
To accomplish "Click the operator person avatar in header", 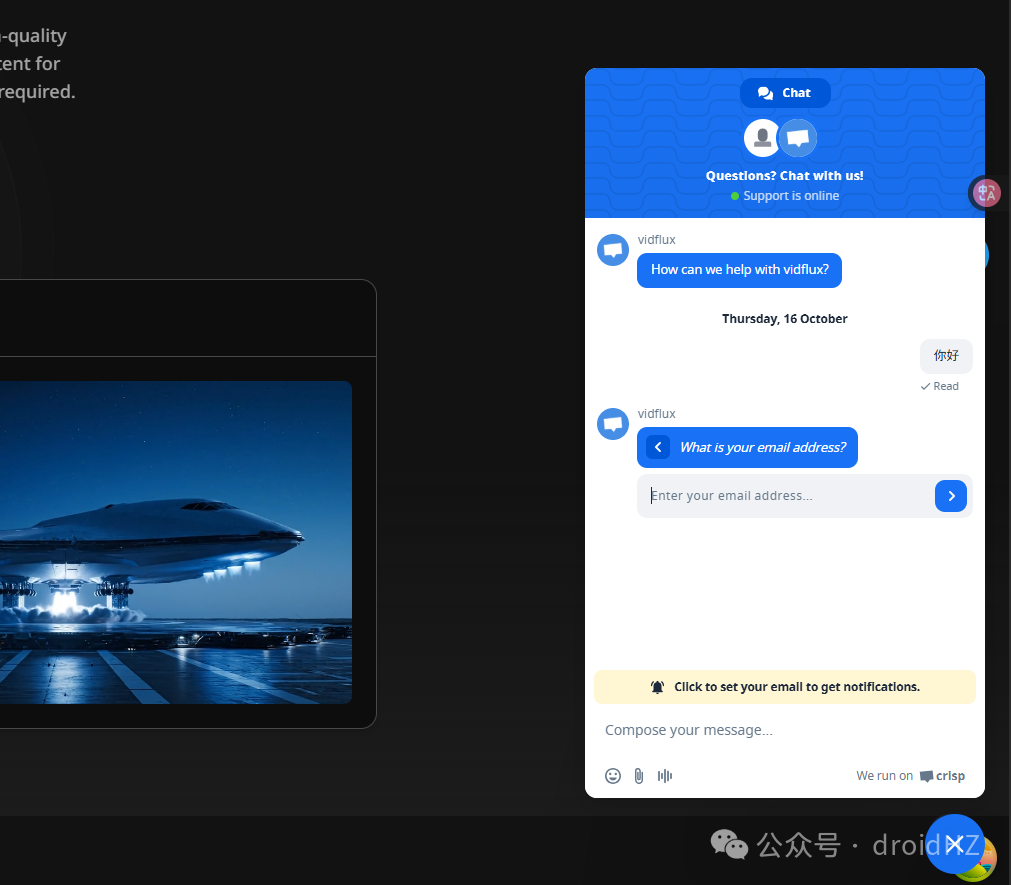I will click(x=762, y=138).
